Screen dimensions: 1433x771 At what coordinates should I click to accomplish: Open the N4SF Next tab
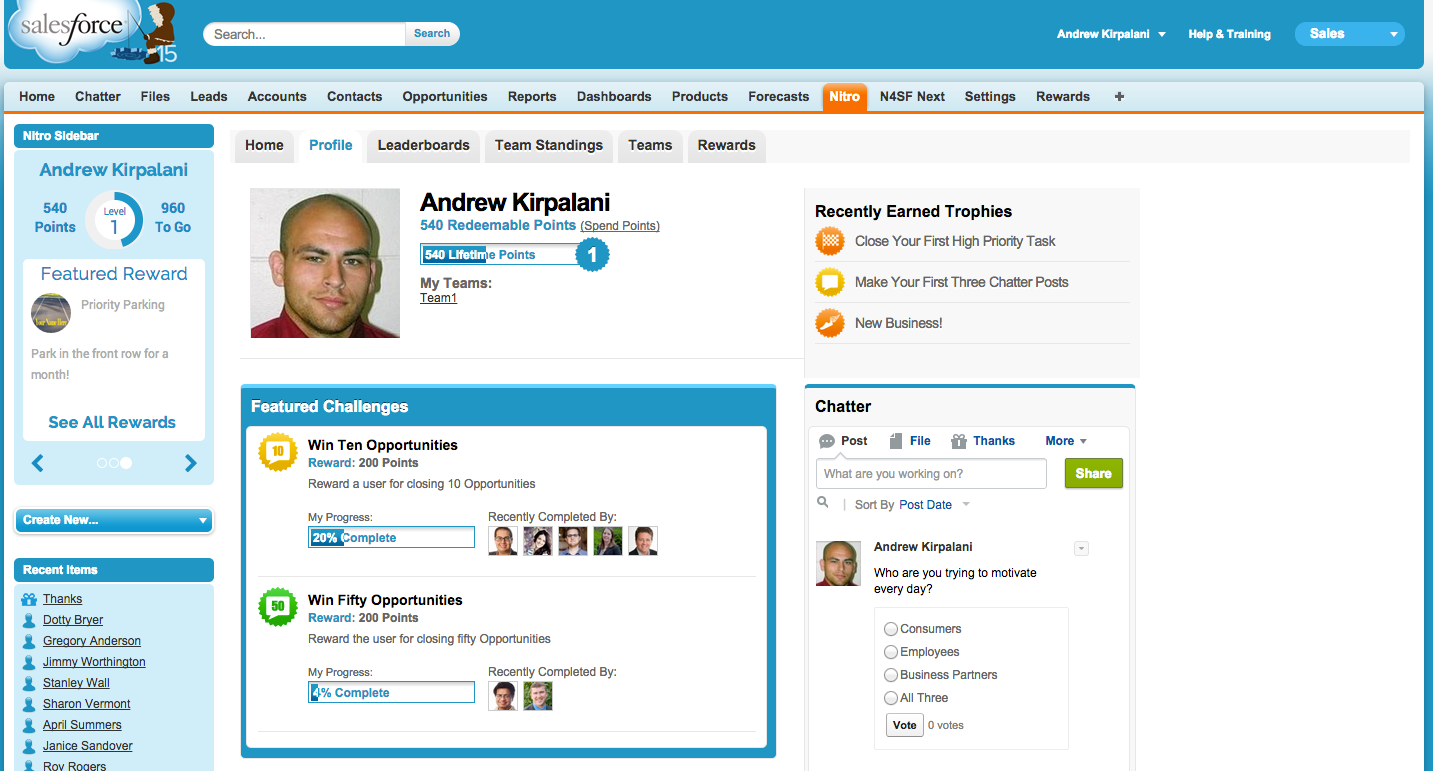point(912,96)
